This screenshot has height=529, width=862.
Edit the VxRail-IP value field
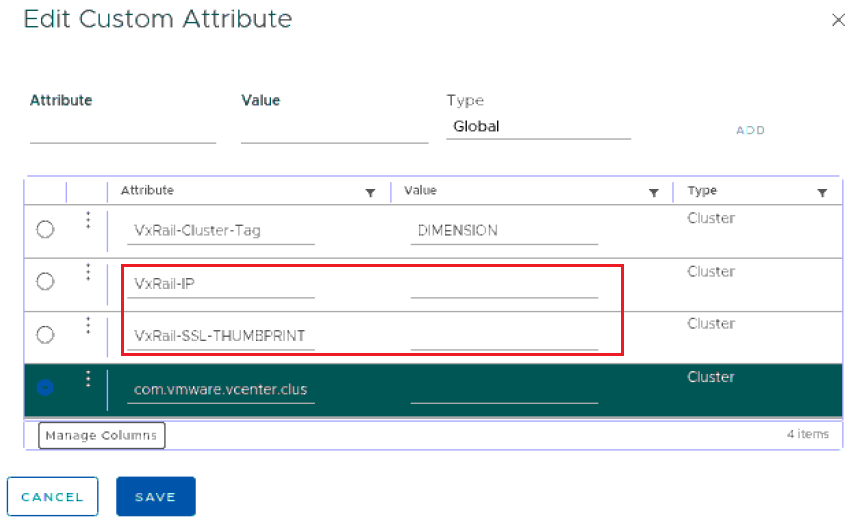(504, 284)
